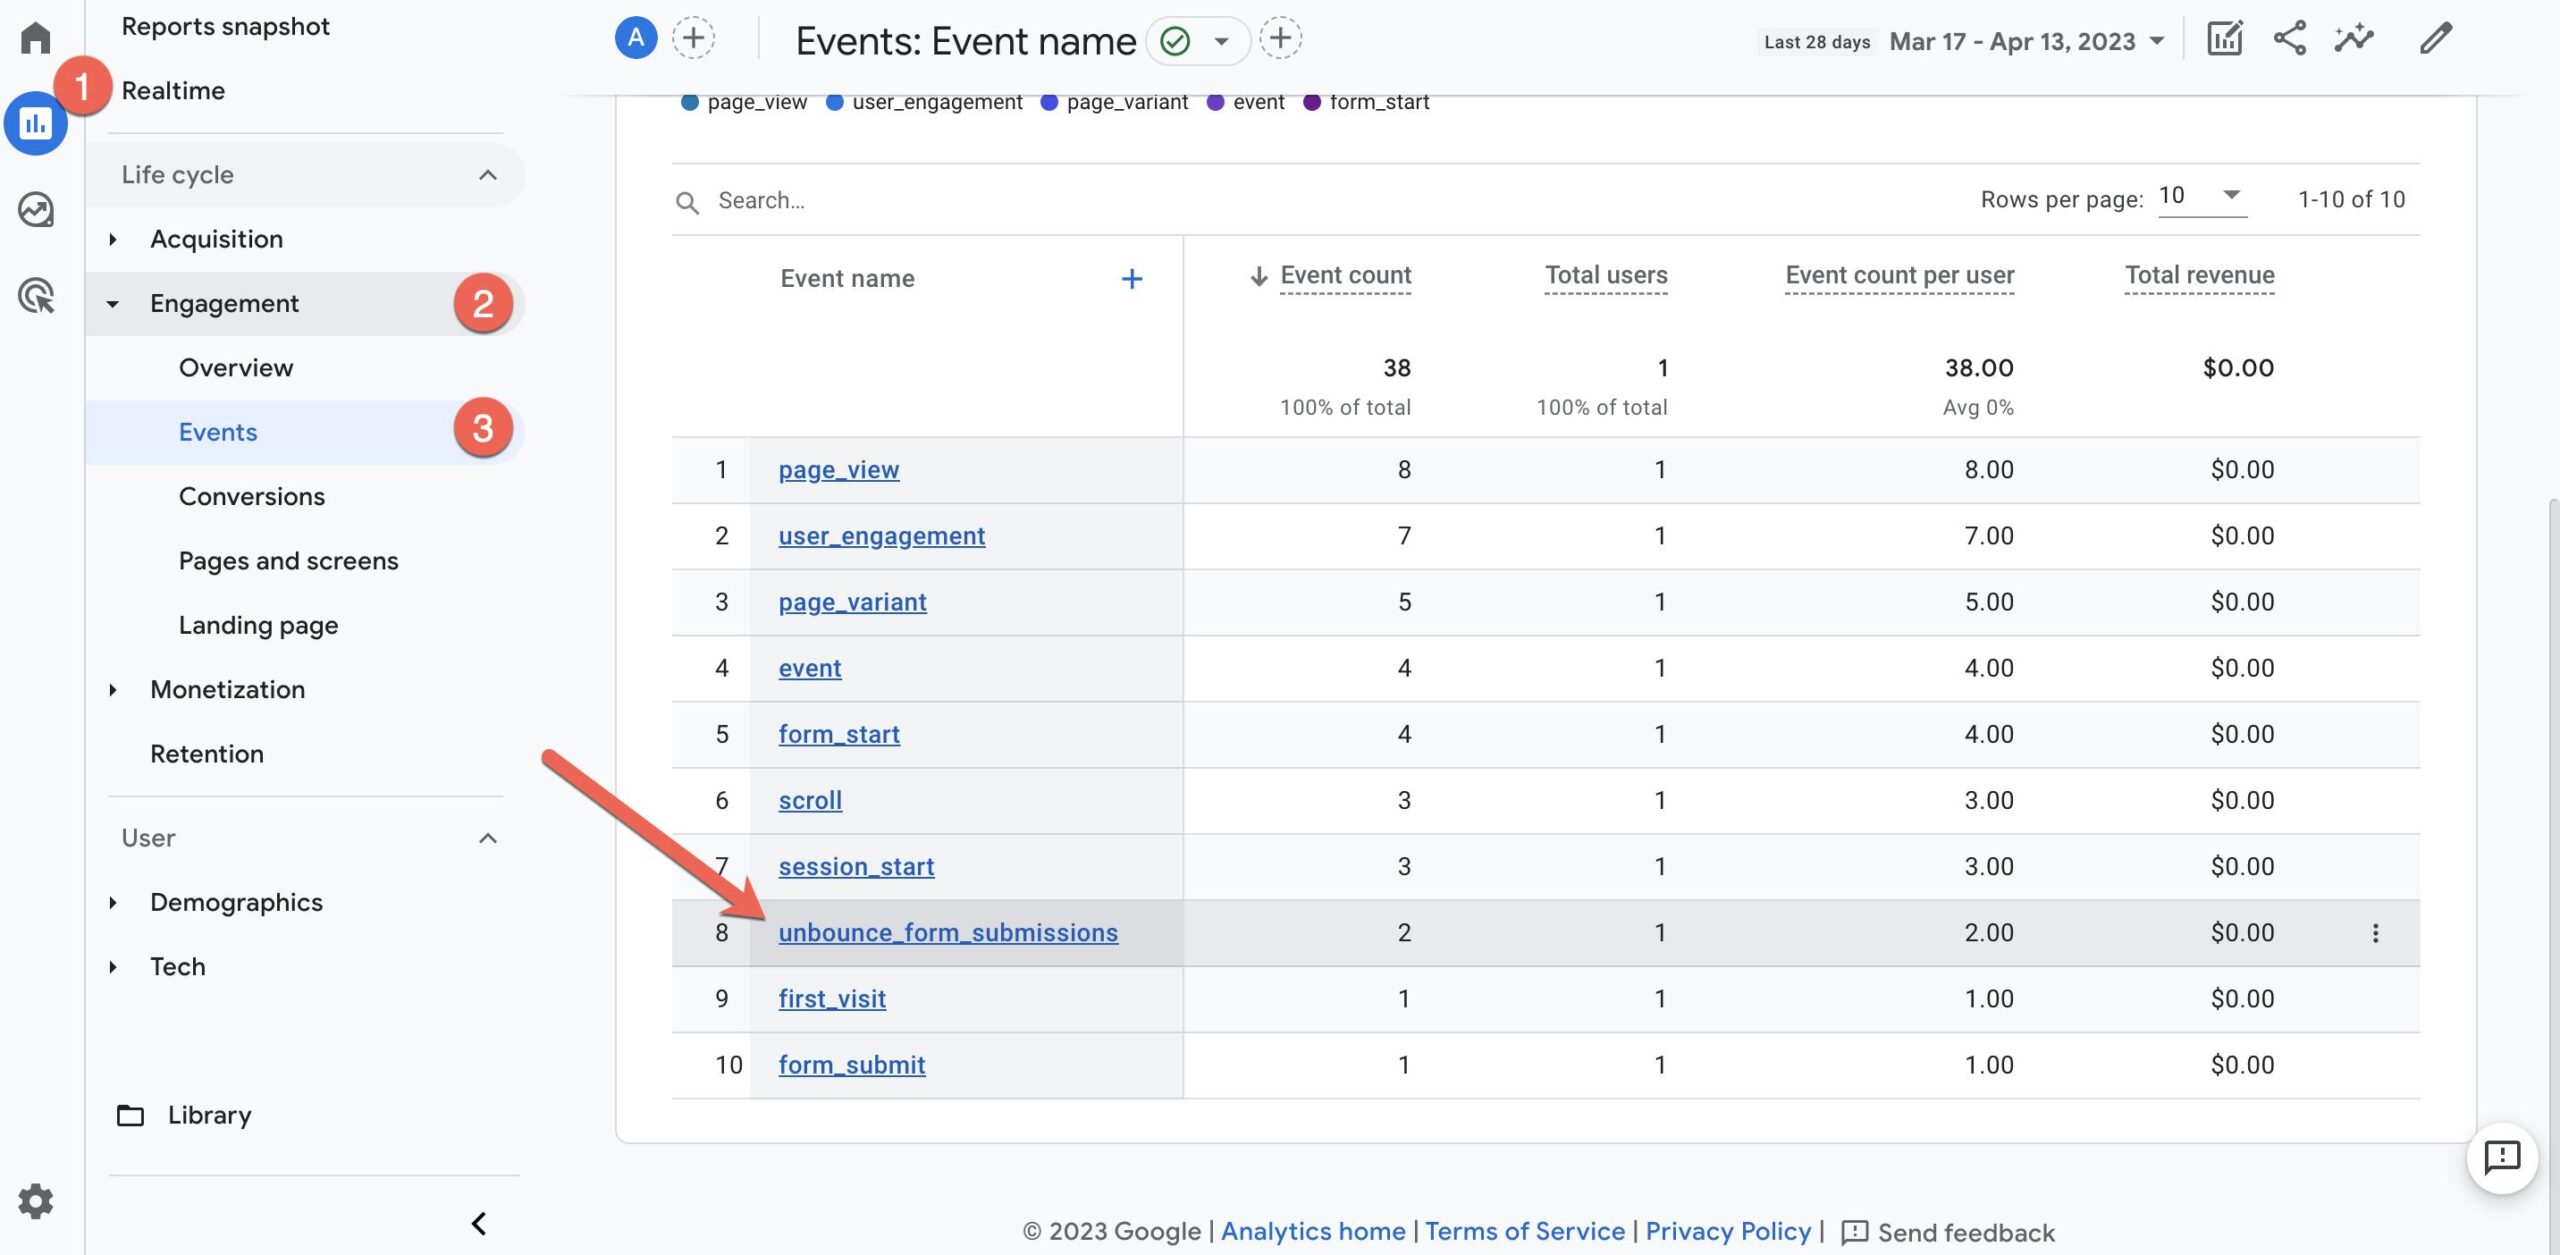Select the Reports bar chart icon

pos(35,123)
